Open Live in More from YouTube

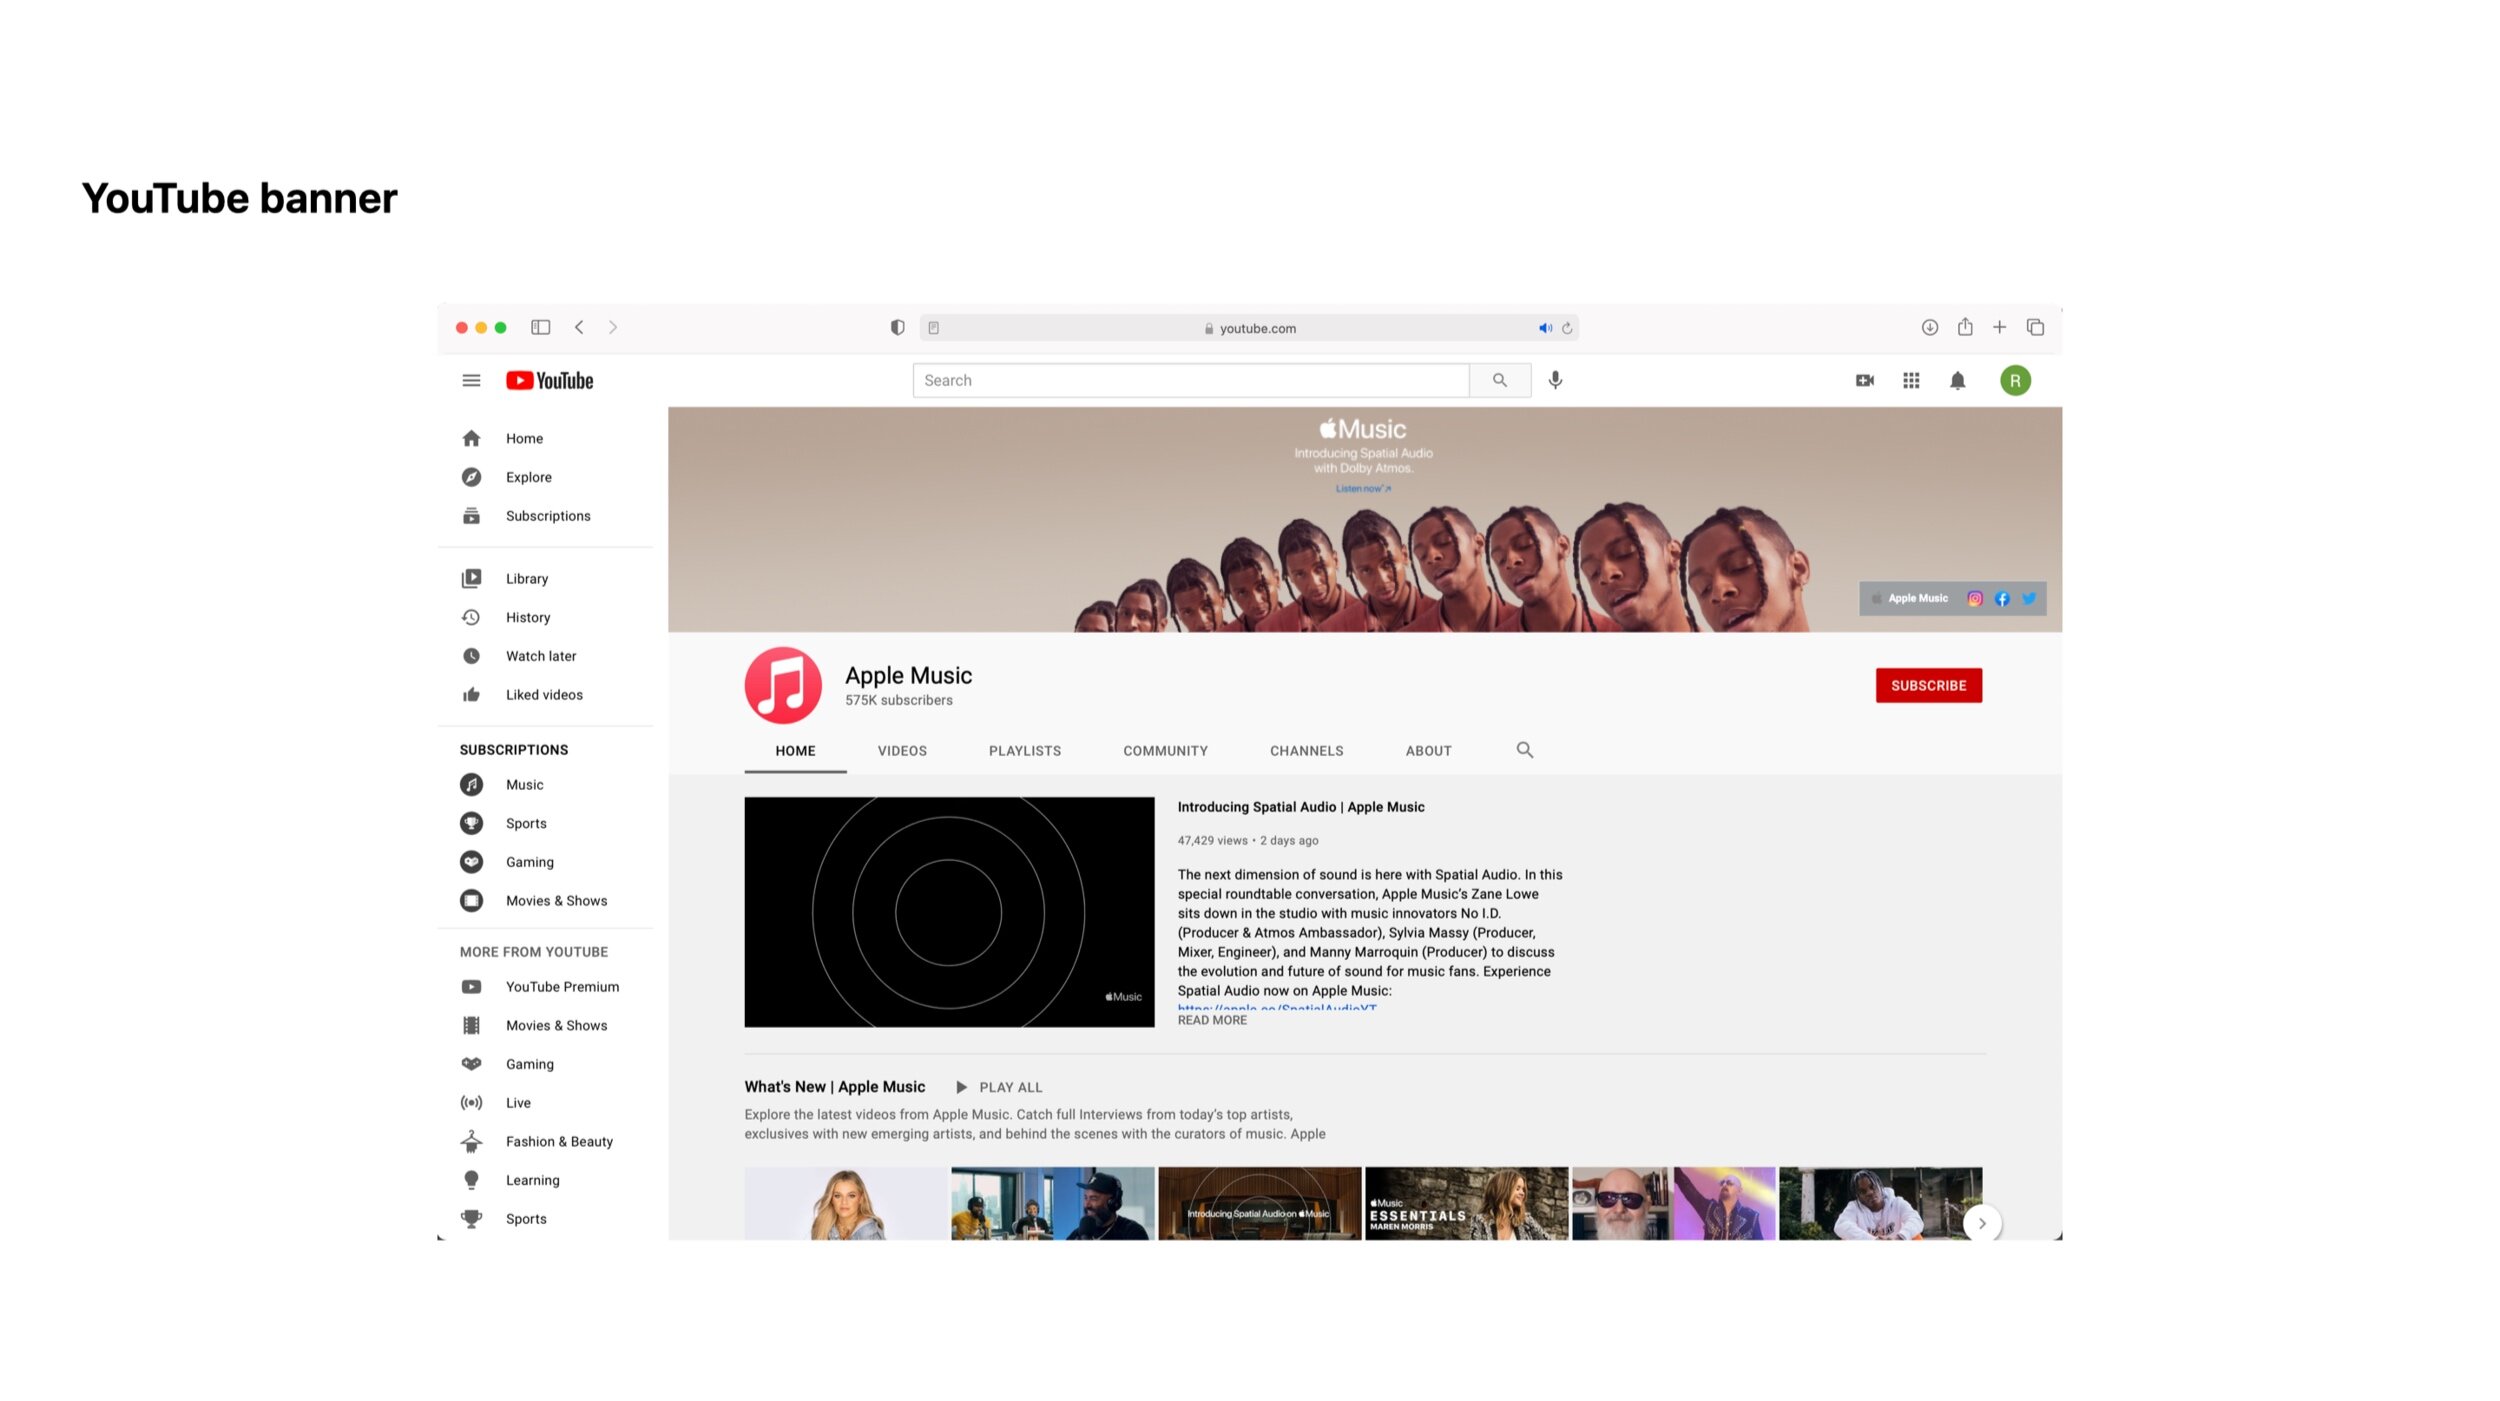pyautogui.click(x=545, y=1103)
